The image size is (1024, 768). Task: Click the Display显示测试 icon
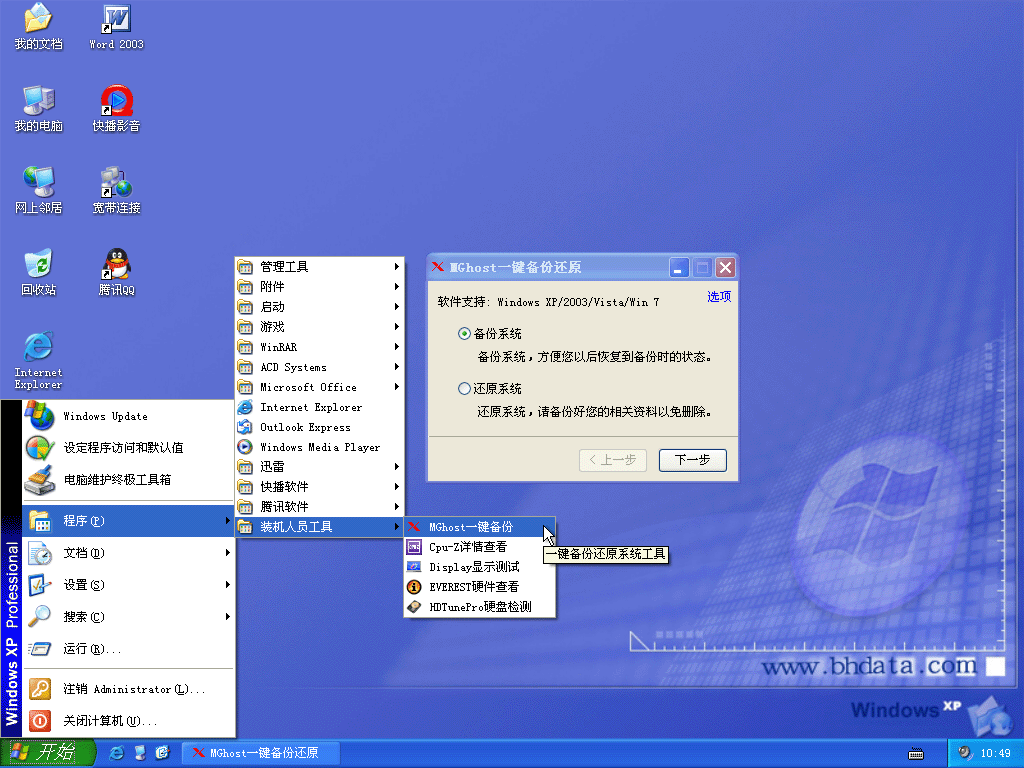coord(414,567)
